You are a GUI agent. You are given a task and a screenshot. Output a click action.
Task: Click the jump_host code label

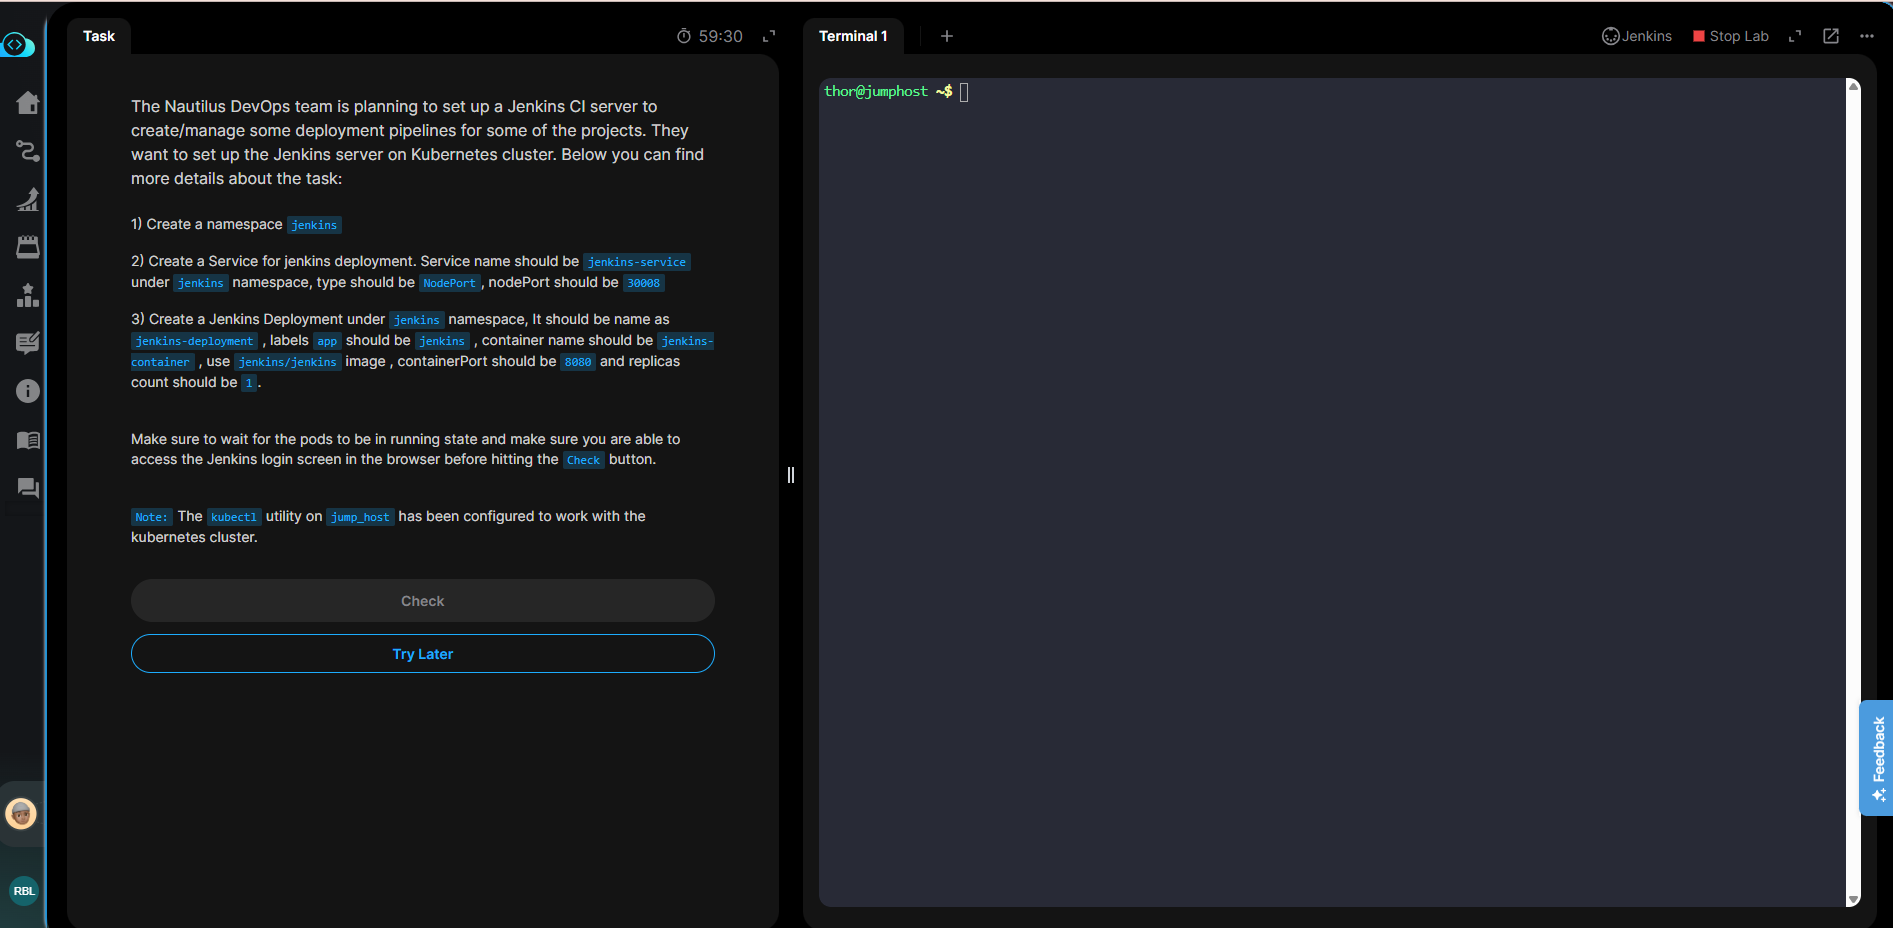point(360,517)
